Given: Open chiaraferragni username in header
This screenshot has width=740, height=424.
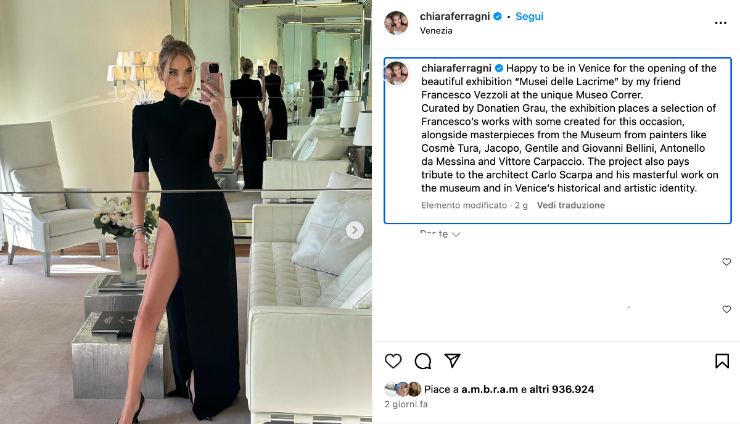Looking at the screenshot, I should coord(455,17).
